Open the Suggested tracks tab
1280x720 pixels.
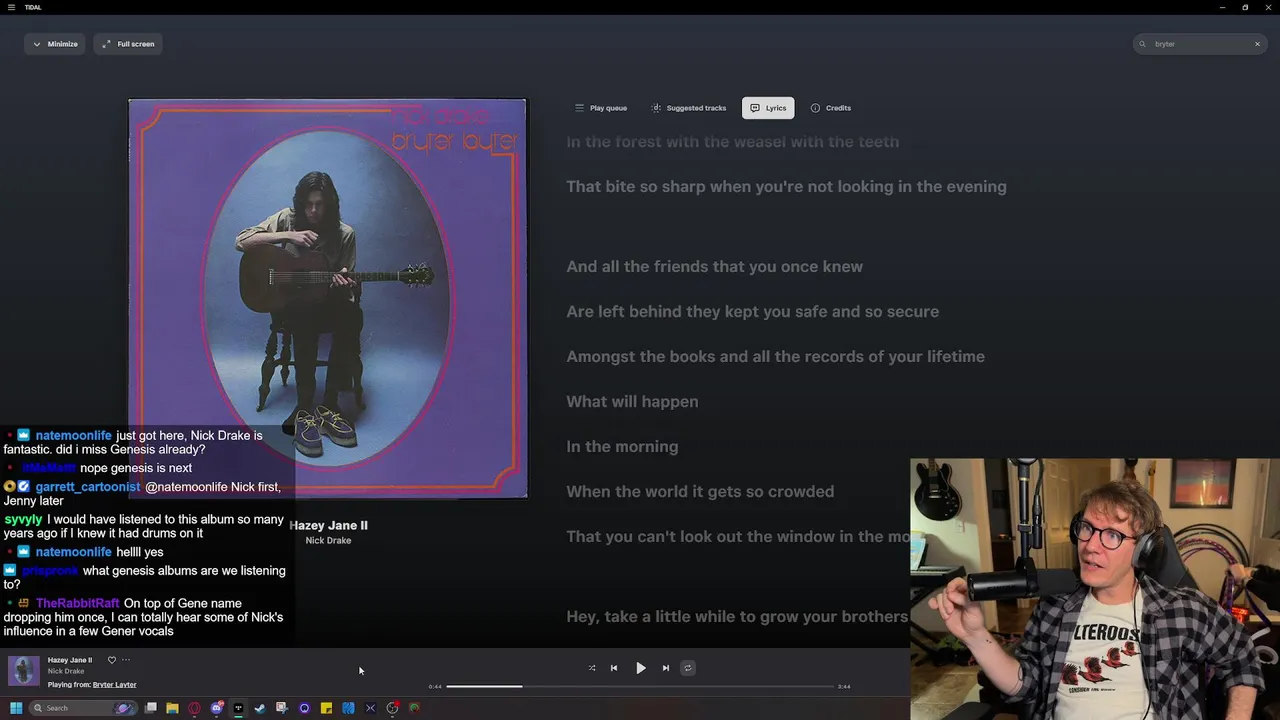click(688, 108)
